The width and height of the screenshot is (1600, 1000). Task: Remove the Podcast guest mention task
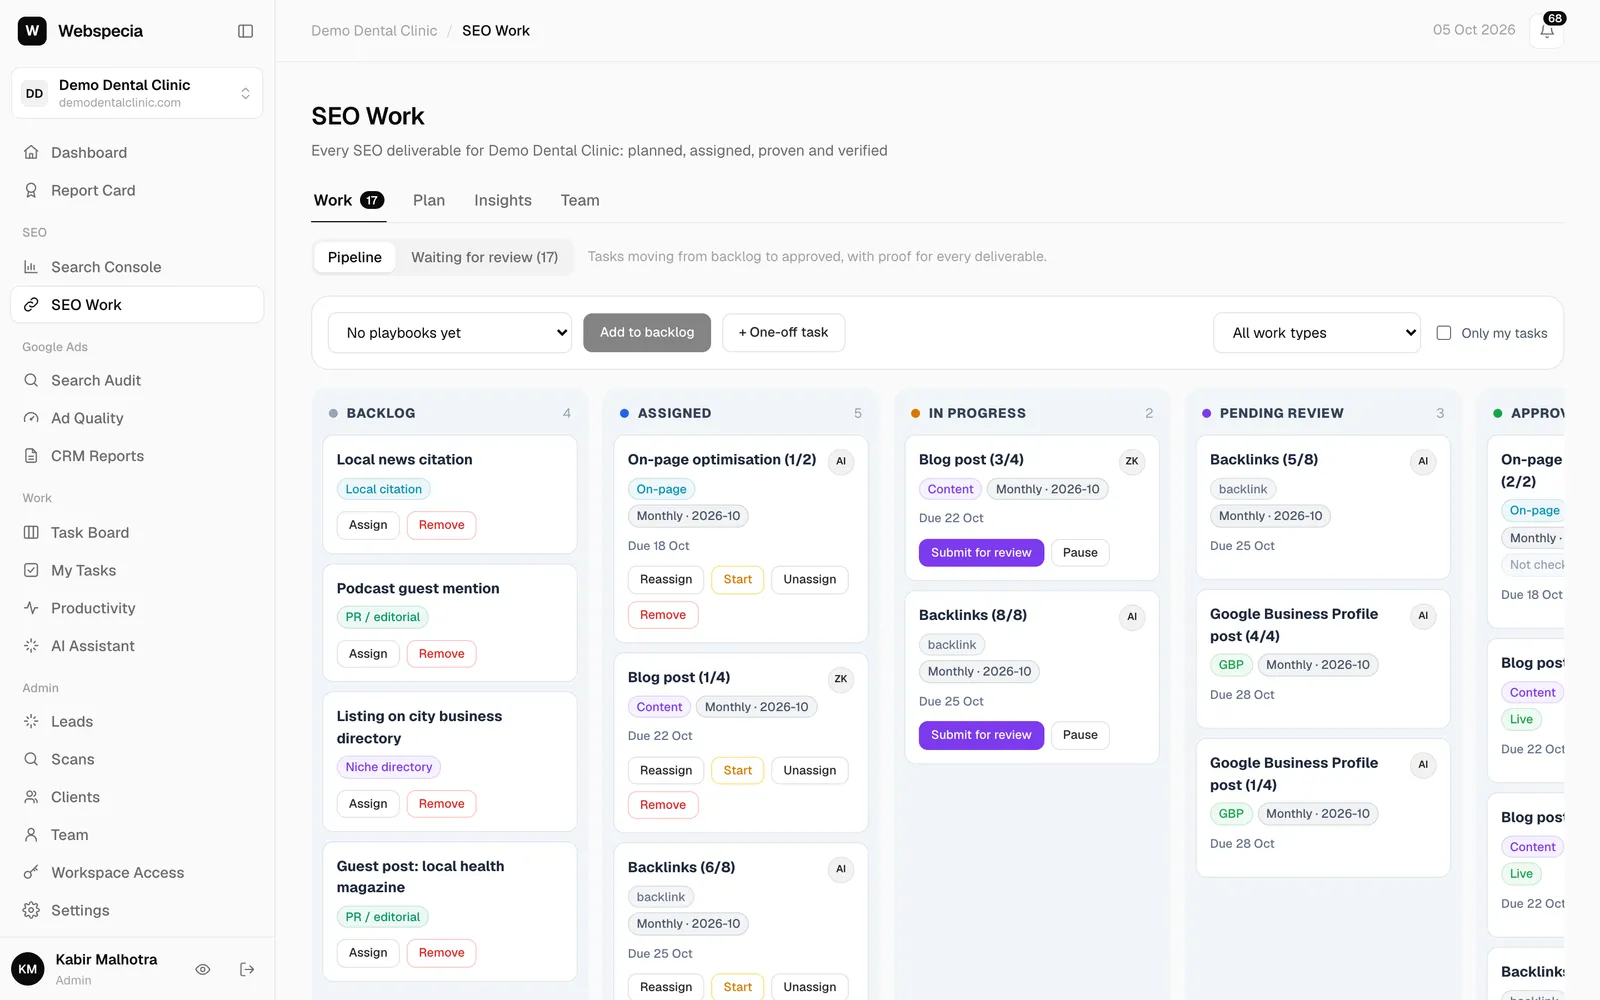coord(442,654)
